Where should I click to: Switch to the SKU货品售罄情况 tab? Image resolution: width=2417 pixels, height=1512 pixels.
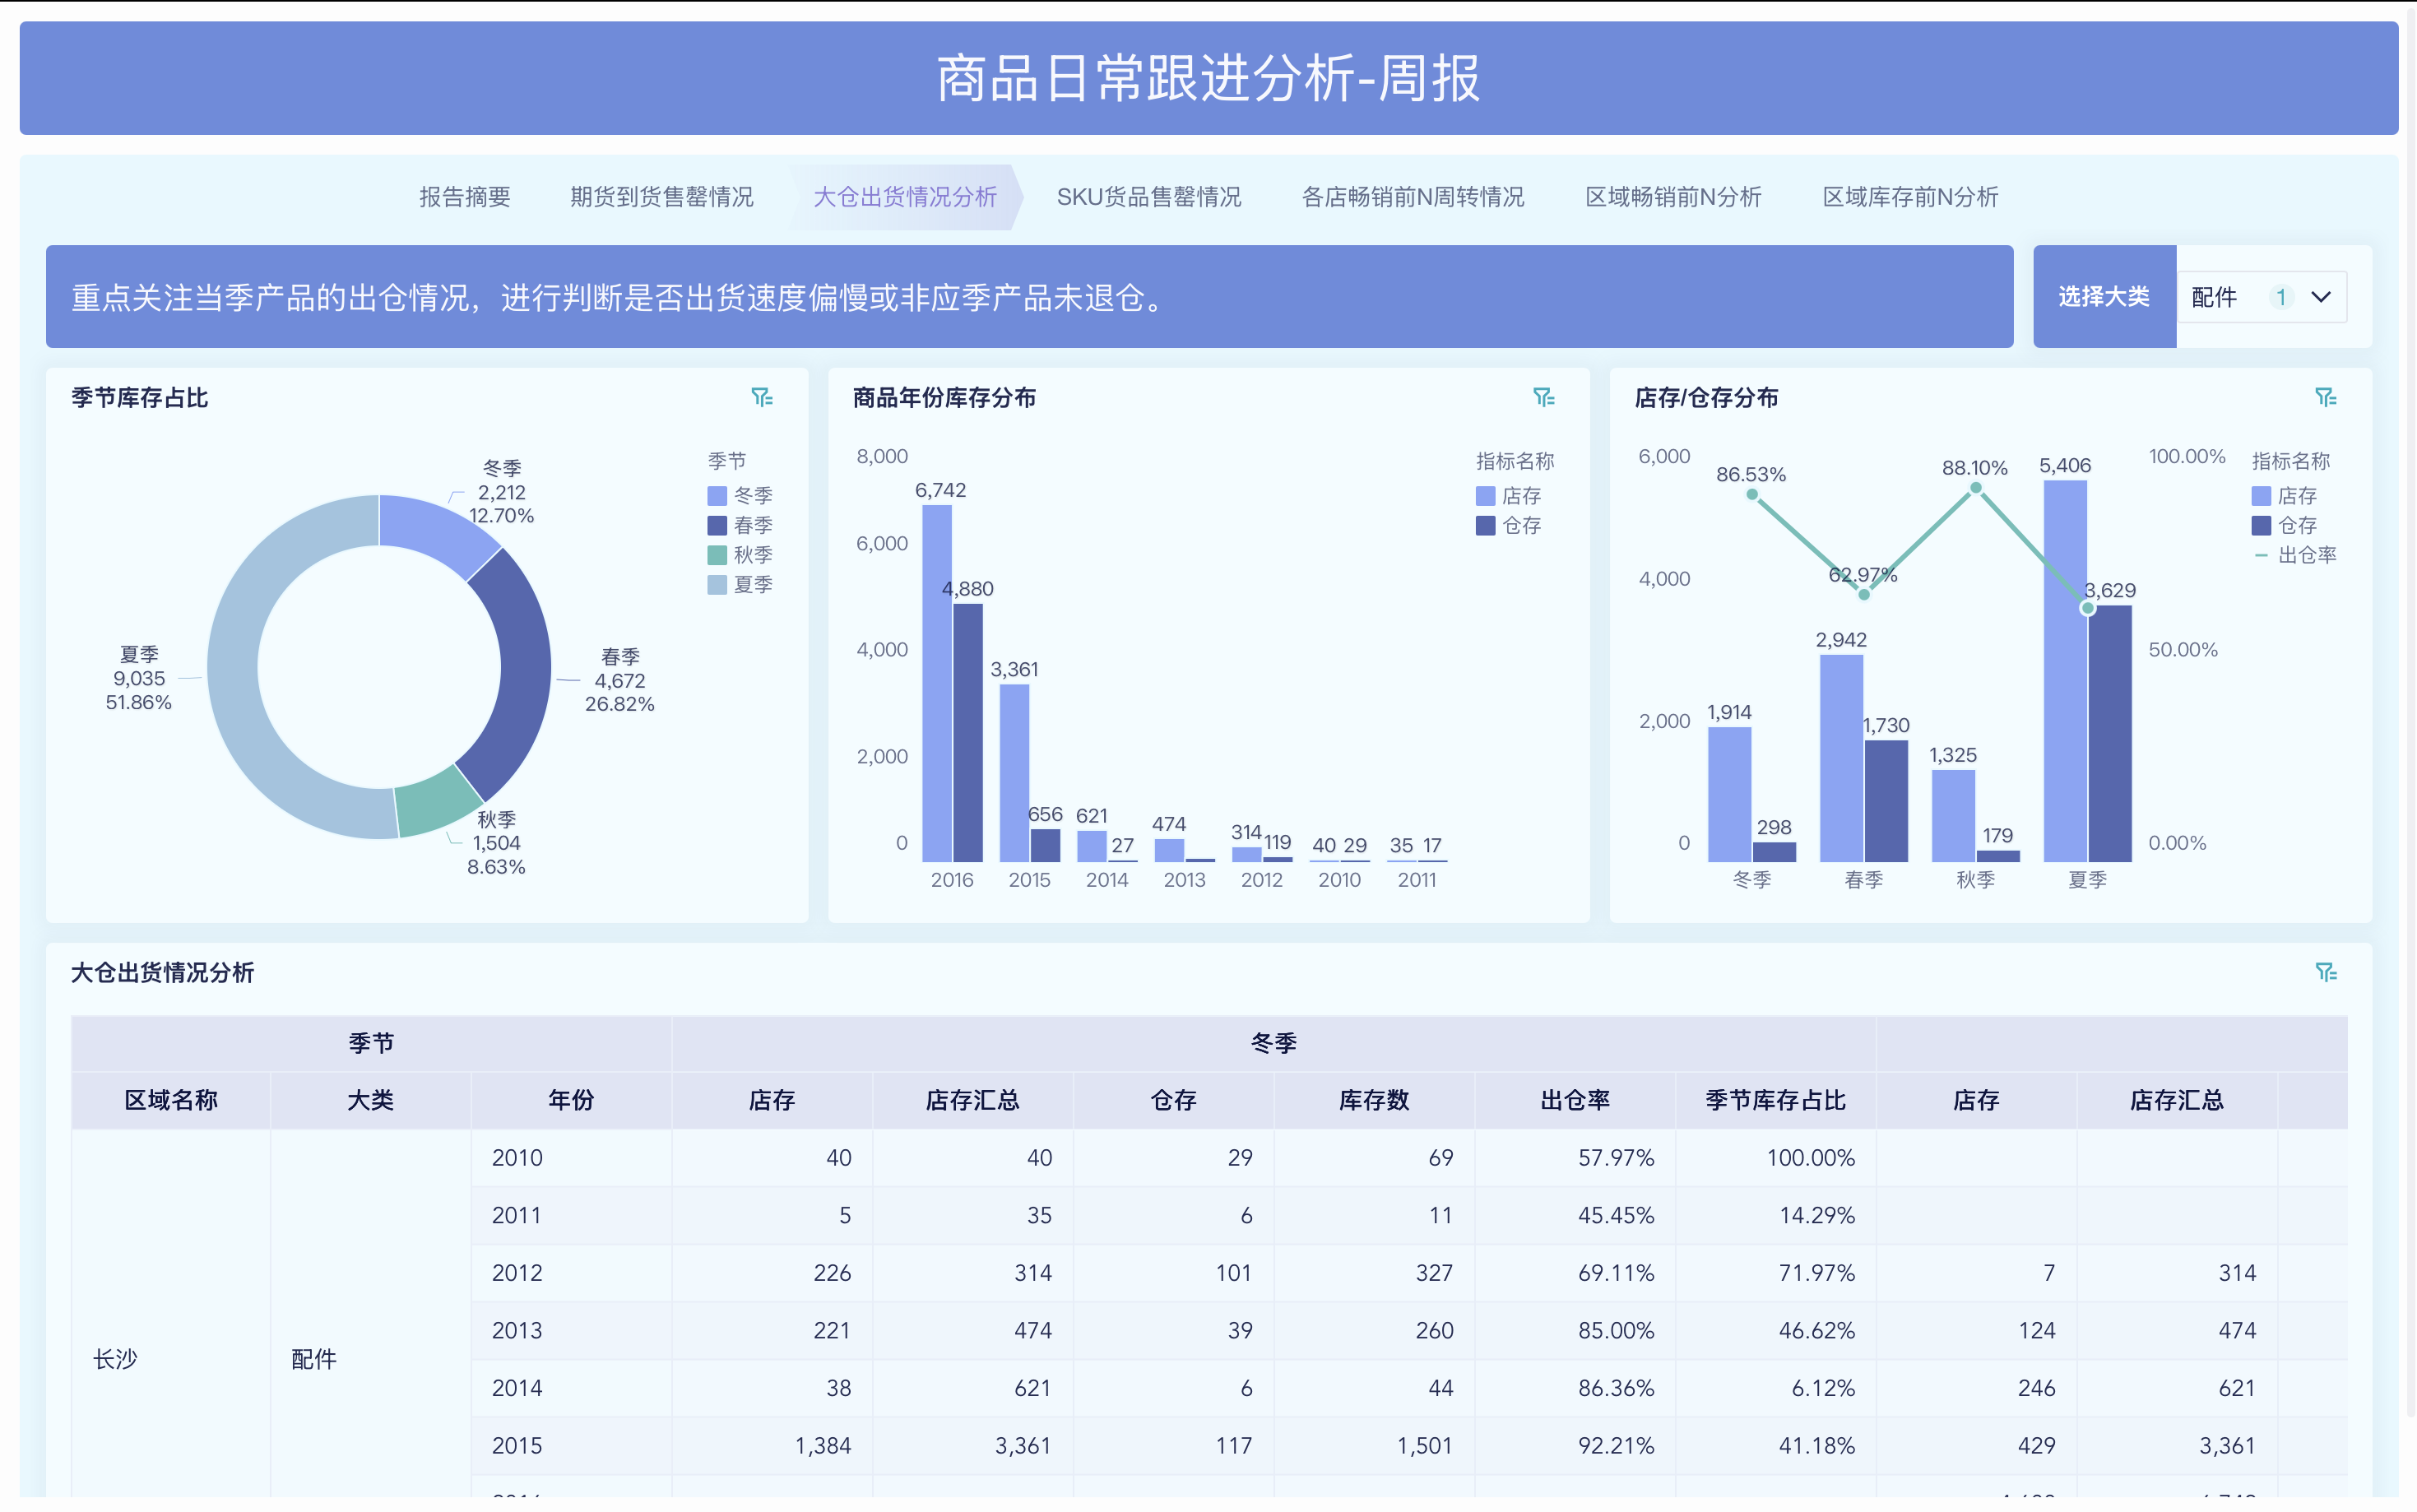tap(1149, 197)
